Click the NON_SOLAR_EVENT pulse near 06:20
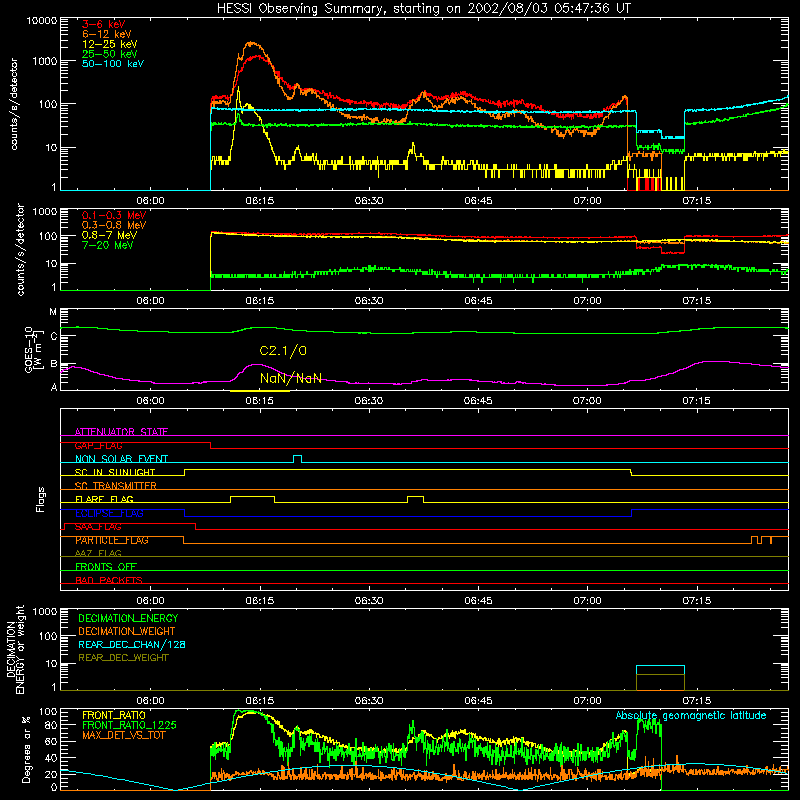Screen dimensions: 800x800 point(297,459)
